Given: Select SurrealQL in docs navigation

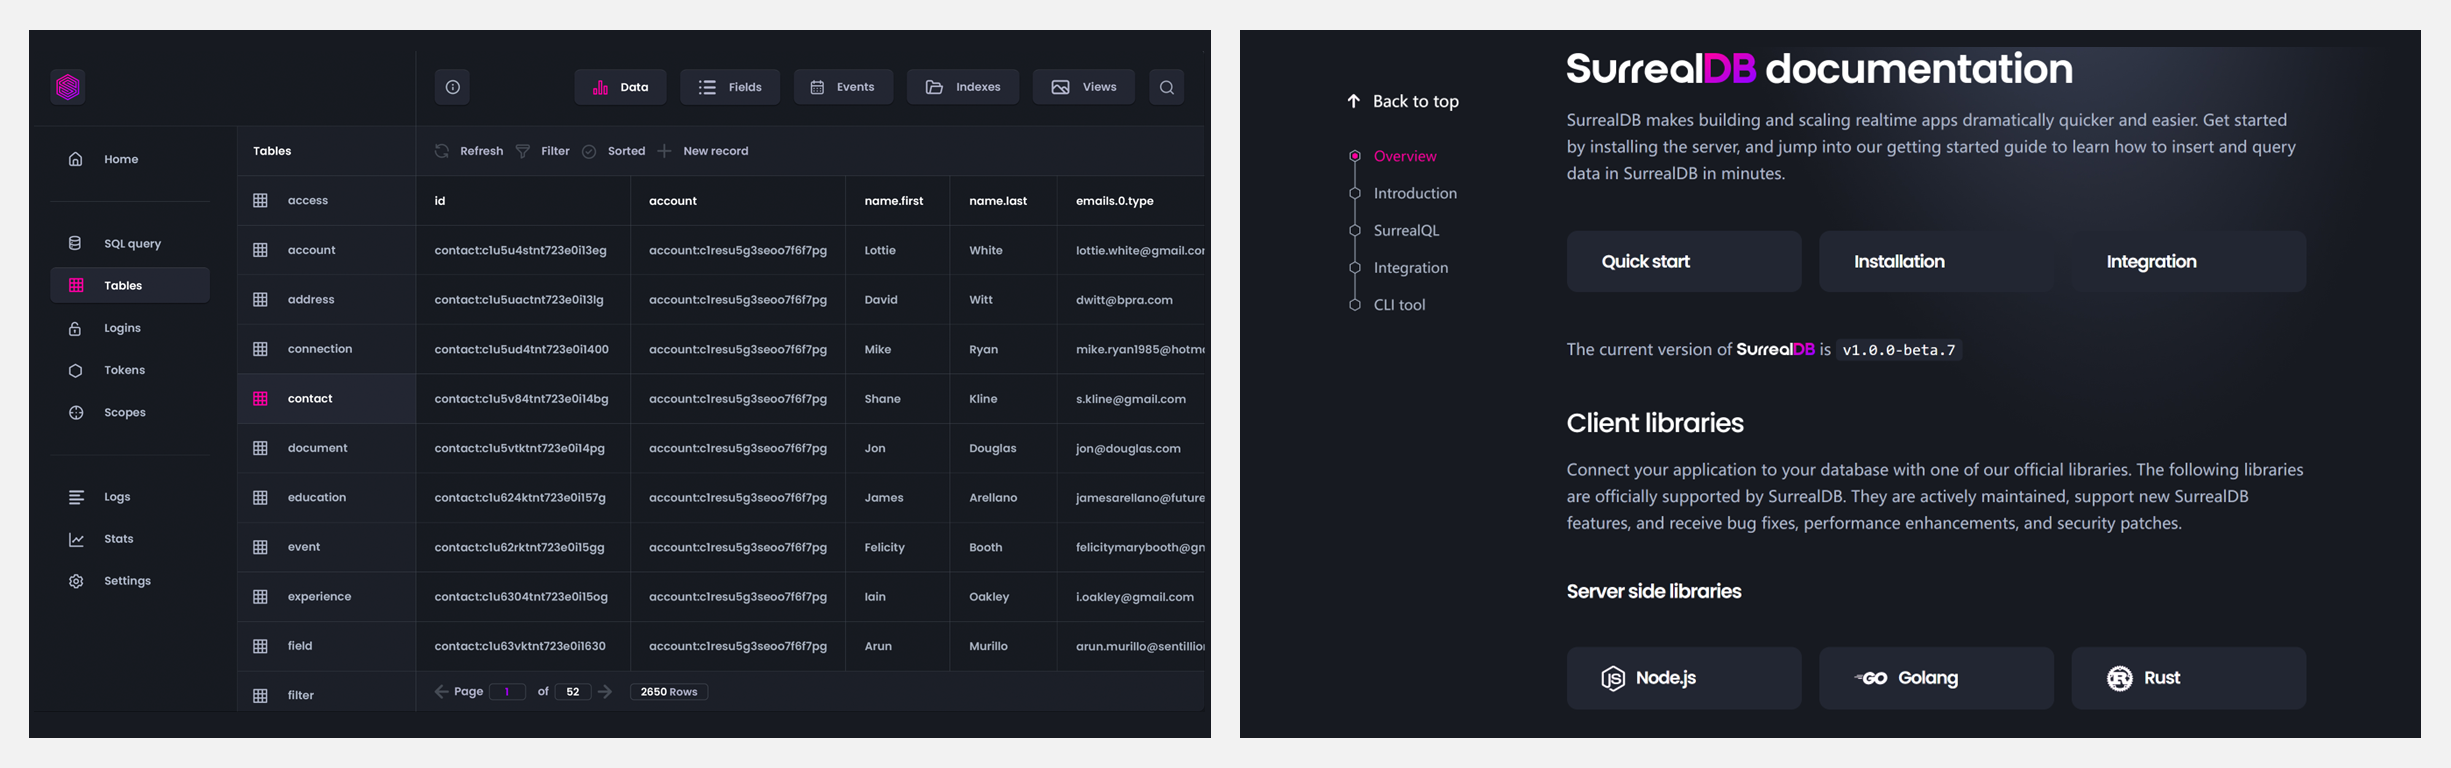Looking at the screenshot, I should [1406, 230].
